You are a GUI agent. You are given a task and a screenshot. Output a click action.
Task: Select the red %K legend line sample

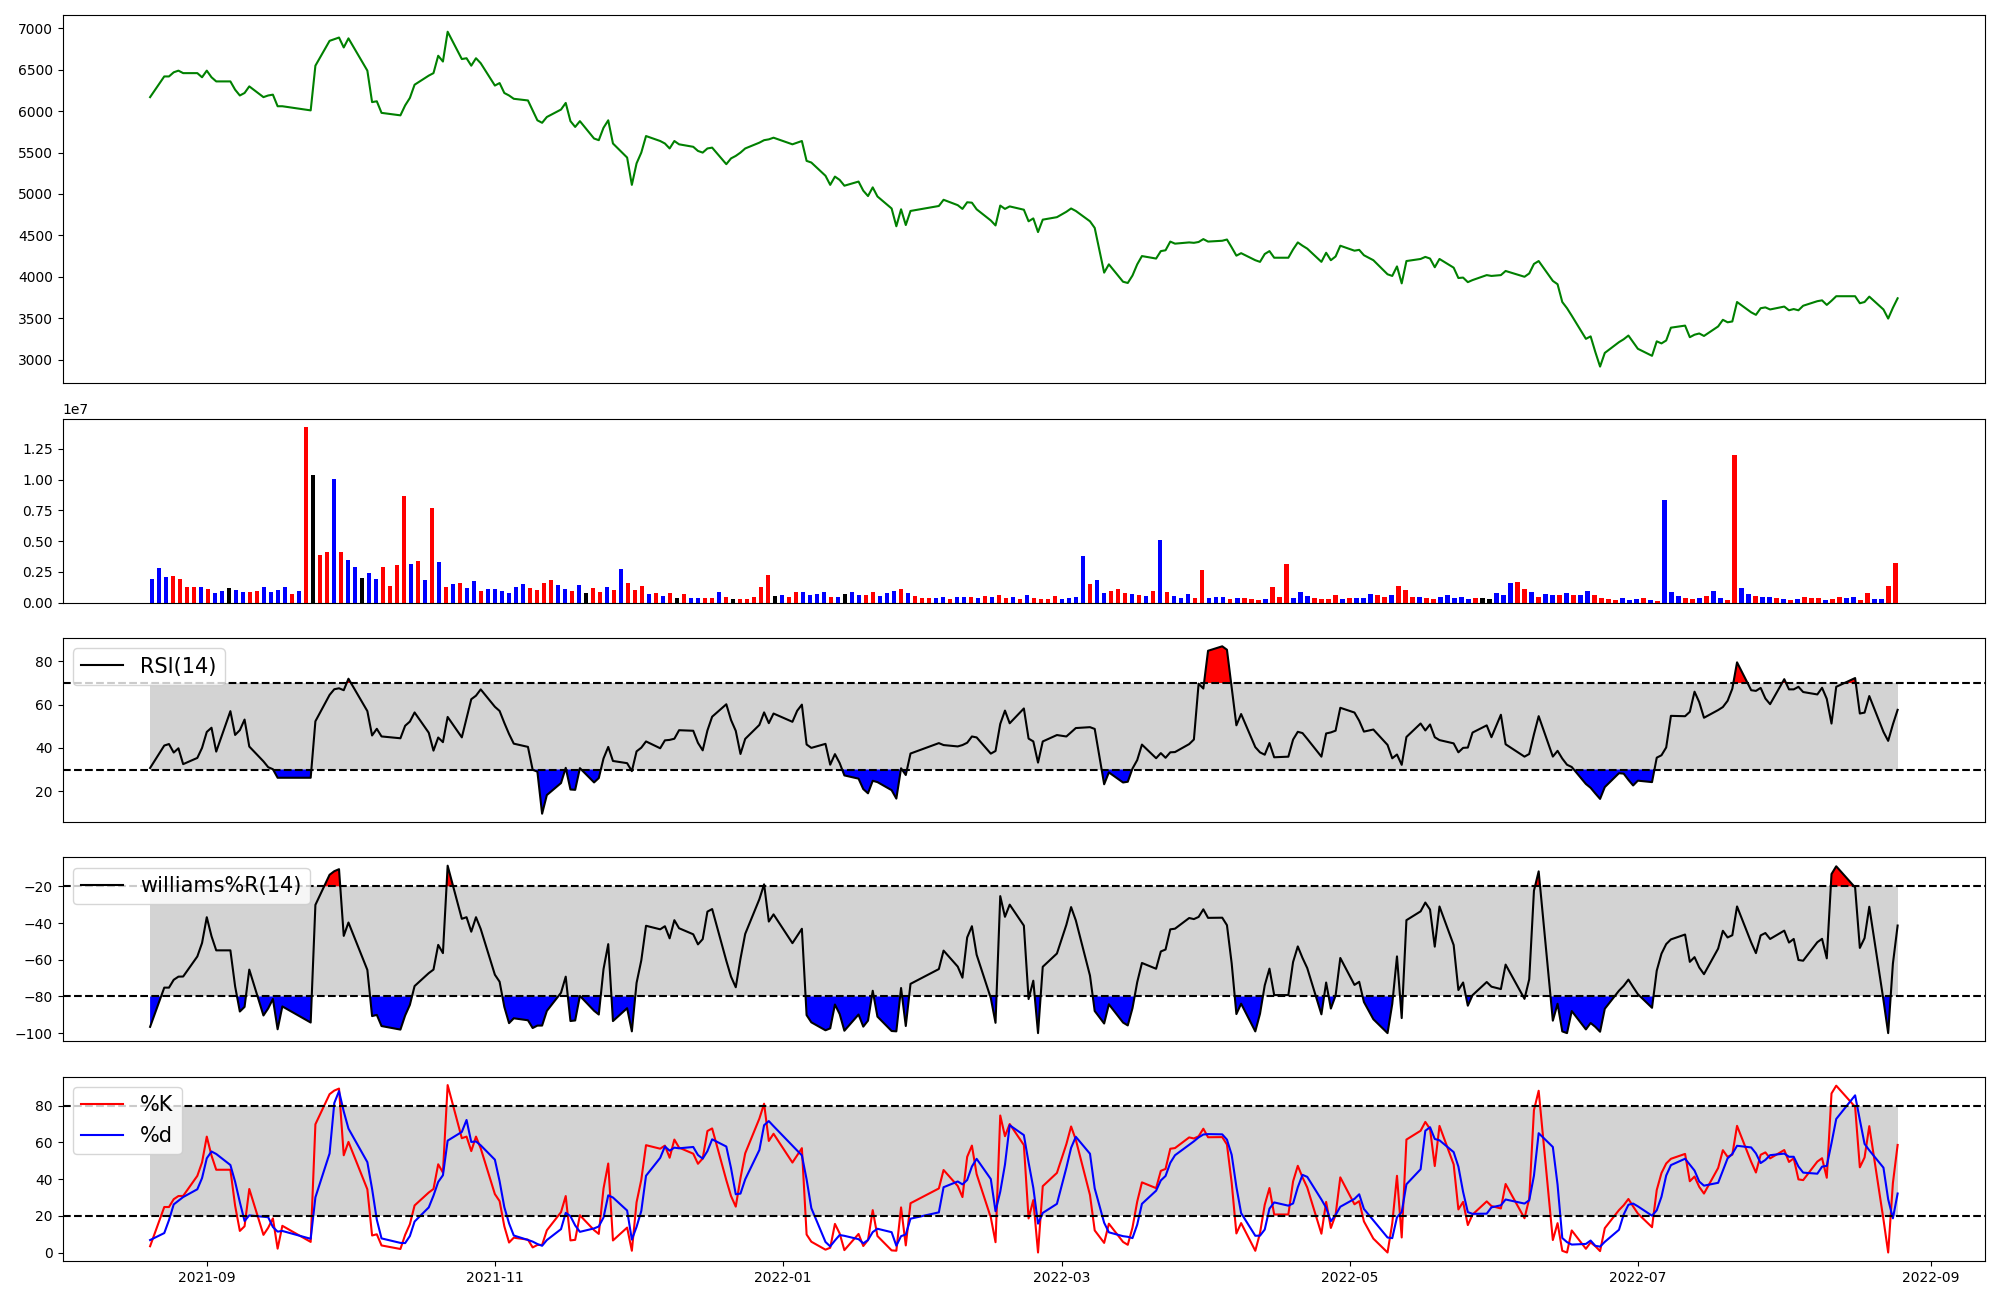[x=101, y=1104]
